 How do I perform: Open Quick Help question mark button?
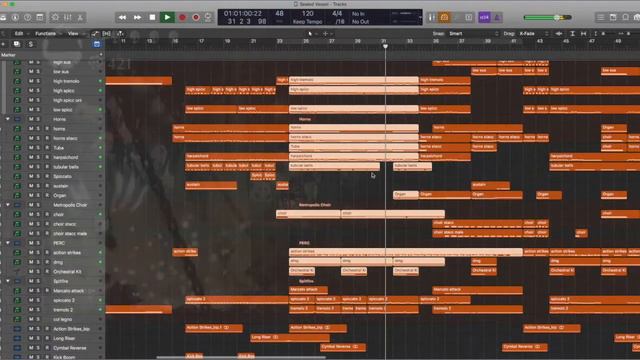click(x=27, y=17)
